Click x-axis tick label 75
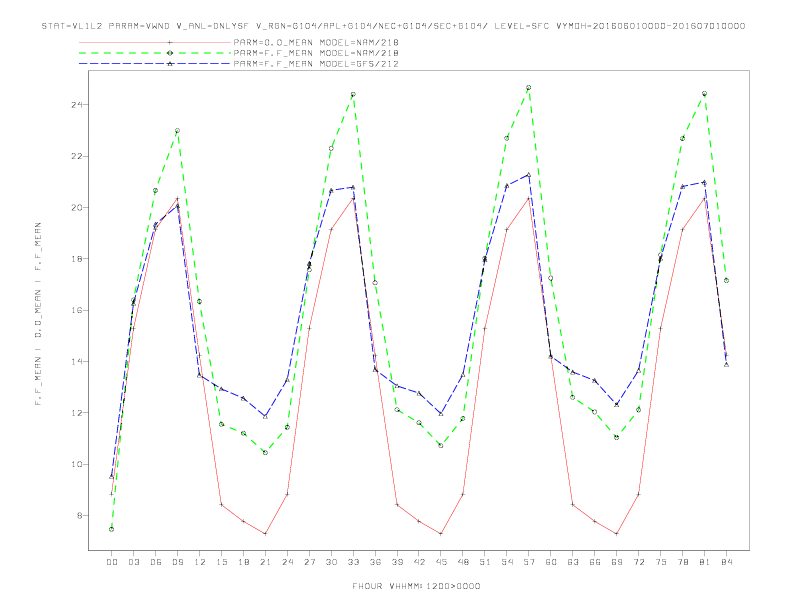Image resolution: width=792 pixels, height=612 pixels. coord(661,562)
